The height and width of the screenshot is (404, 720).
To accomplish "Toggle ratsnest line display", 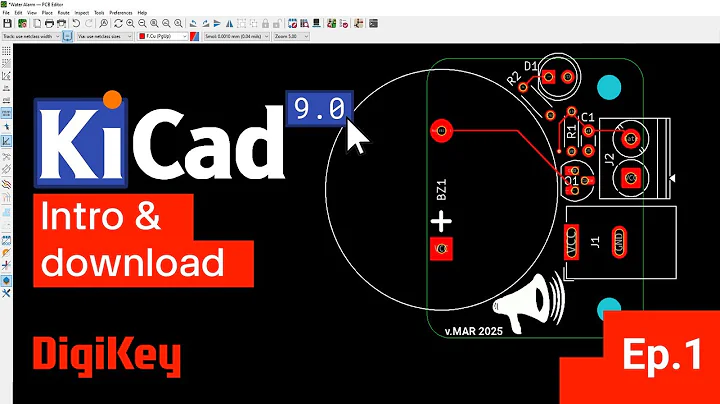I will 6,157.
